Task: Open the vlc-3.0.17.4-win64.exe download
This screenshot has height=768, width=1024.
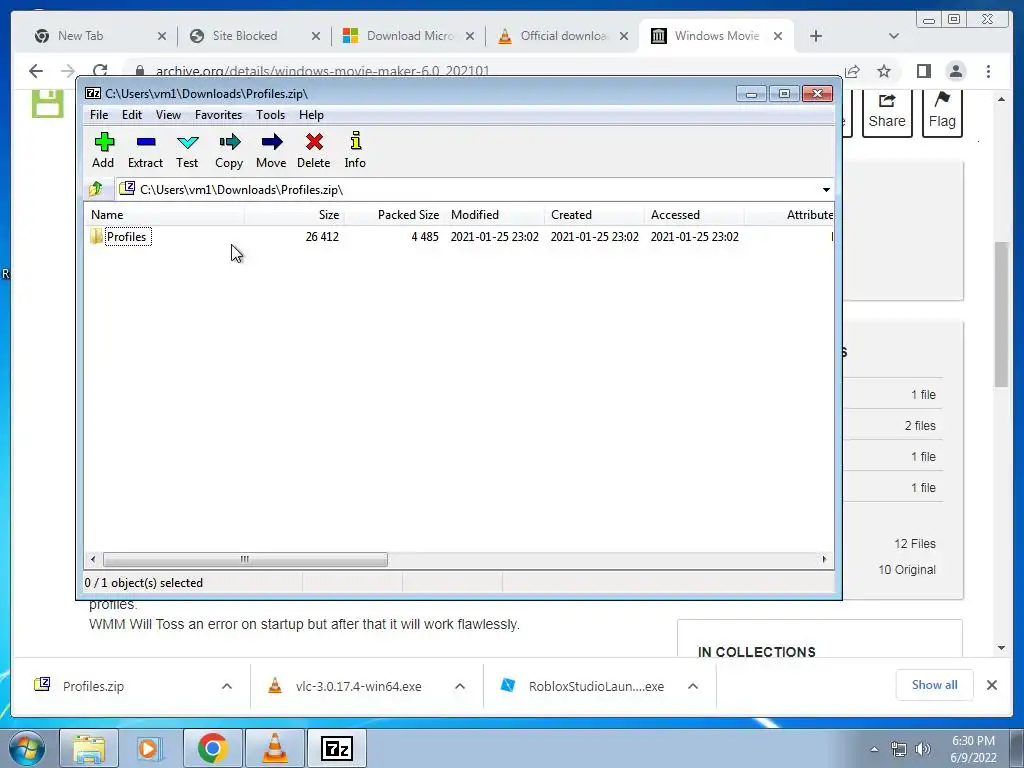Action: (358, 686)
